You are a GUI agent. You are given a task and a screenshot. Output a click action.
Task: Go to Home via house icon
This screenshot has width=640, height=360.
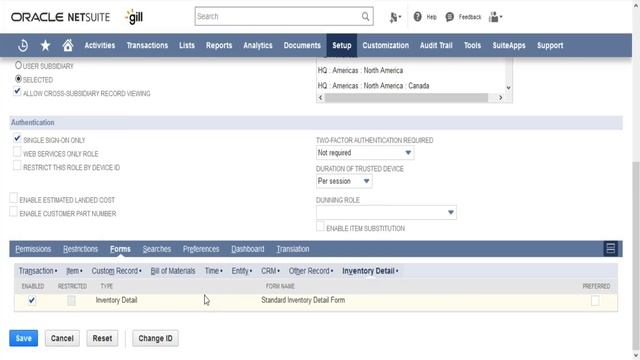click(68, 45)
